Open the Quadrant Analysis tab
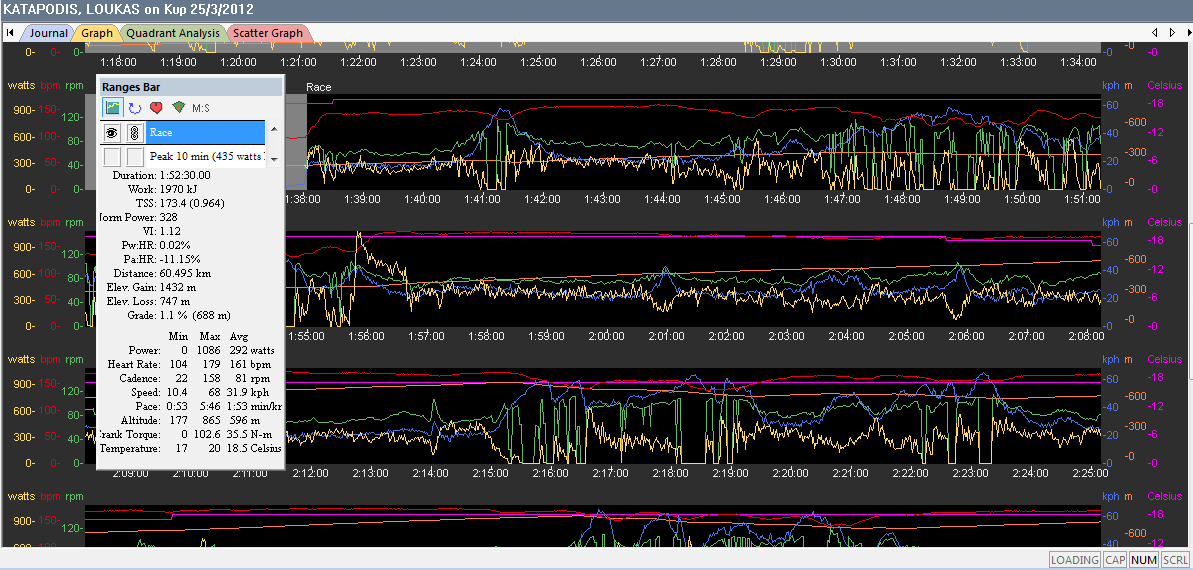Viewport: 1193px width, 570px height. coord(172,33)
